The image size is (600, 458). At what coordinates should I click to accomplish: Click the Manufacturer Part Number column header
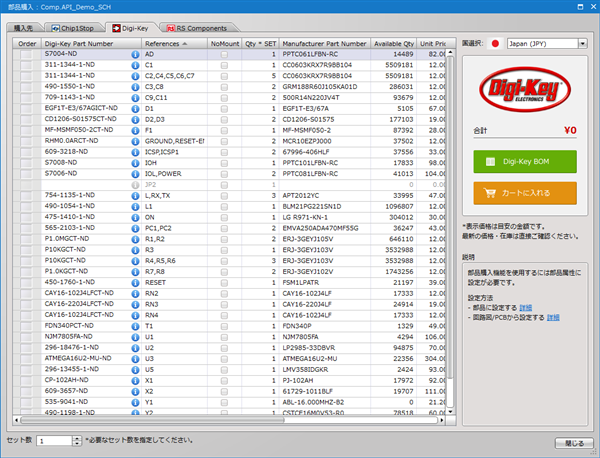(324, 44)
